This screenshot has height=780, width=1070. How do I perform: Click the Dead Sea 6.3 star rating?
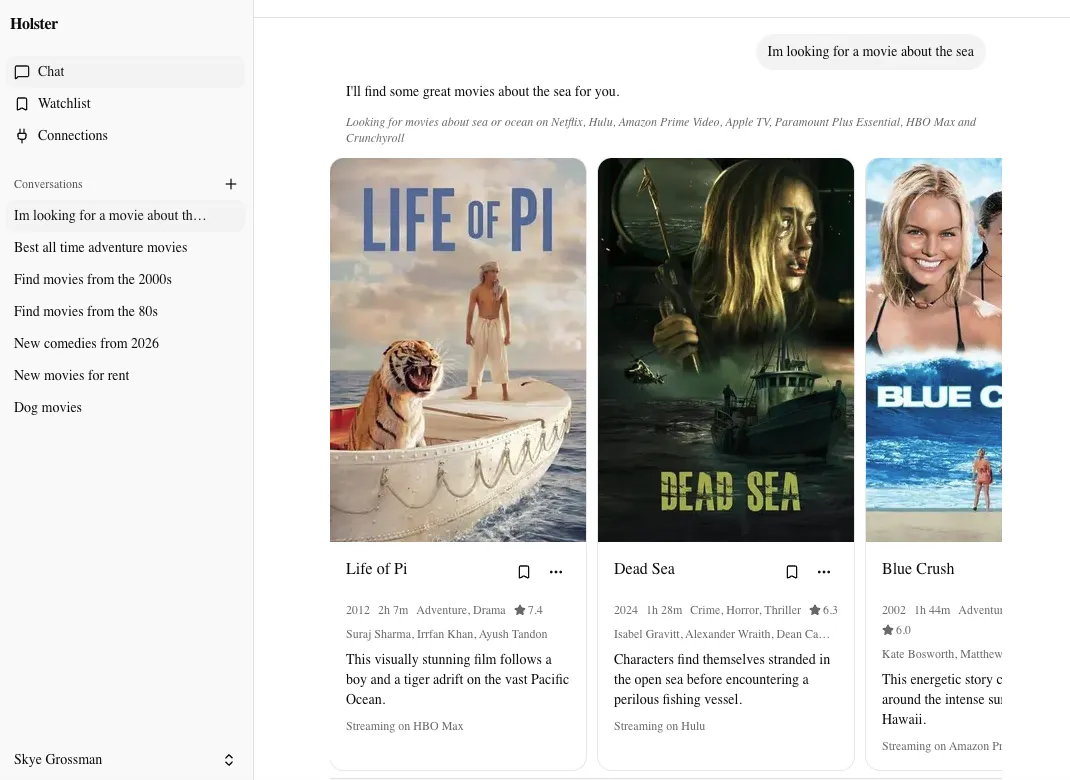pos(823,611)
